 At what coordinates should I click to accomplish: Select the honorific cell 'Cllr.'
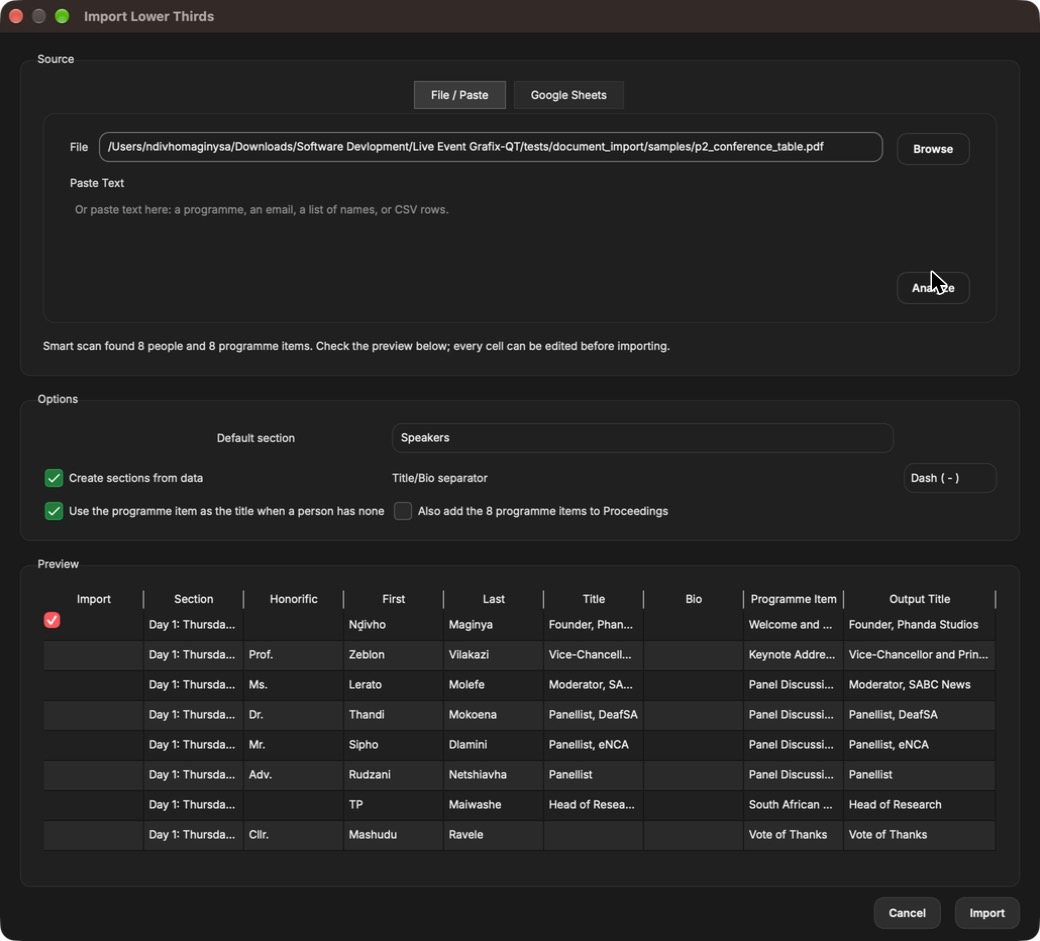pyautogui.click(x=293, y=834)
